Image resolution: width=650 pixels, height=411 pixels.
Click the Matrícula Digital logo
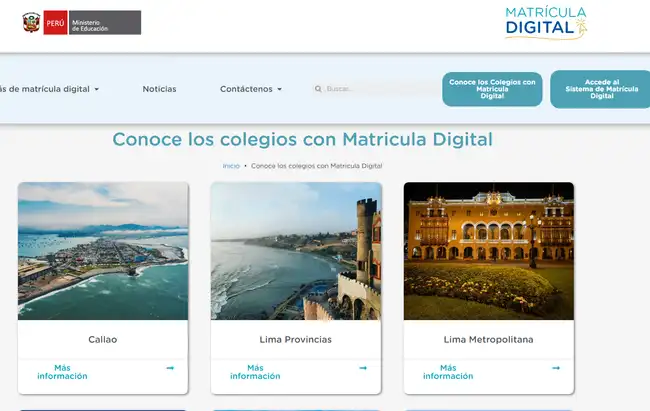(x=546, y=23)
